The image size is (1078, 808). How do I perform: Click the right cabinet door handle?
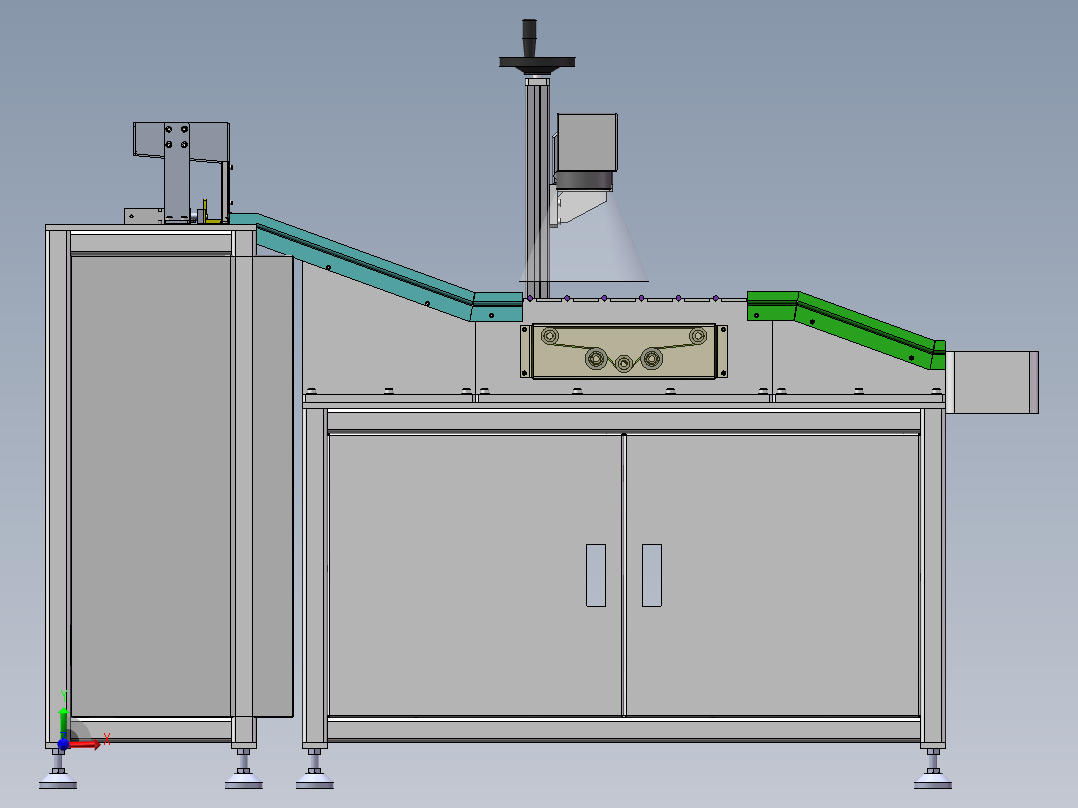(x=652, y=576)
